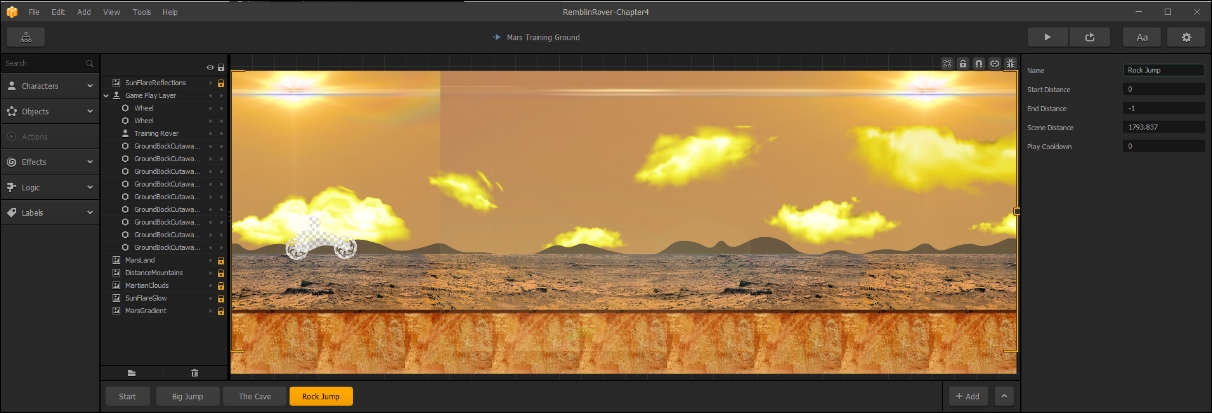
Task: Click the group nodes icon above the canvas
Action: pos(947,62)
